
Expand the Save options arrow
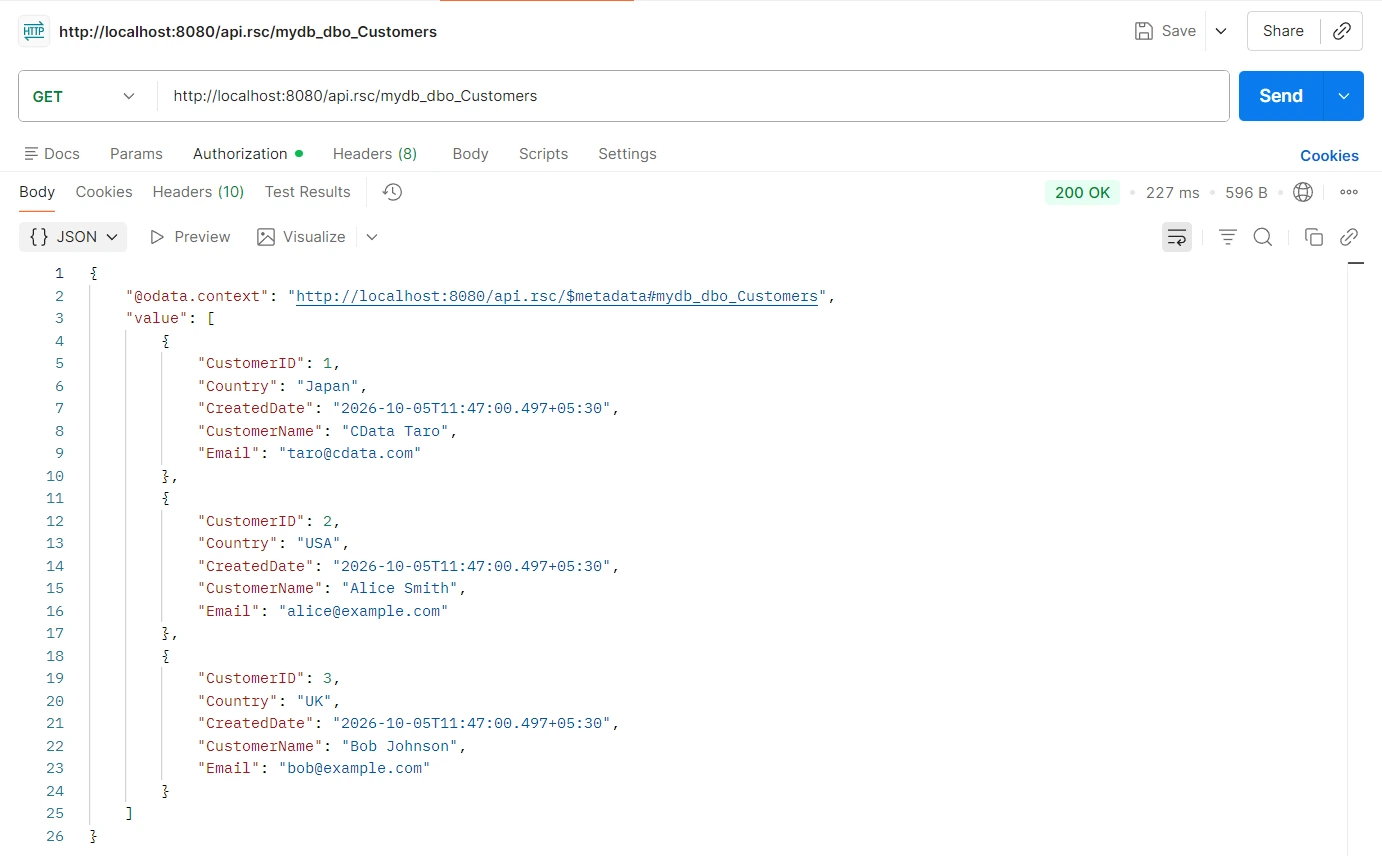1221,31
